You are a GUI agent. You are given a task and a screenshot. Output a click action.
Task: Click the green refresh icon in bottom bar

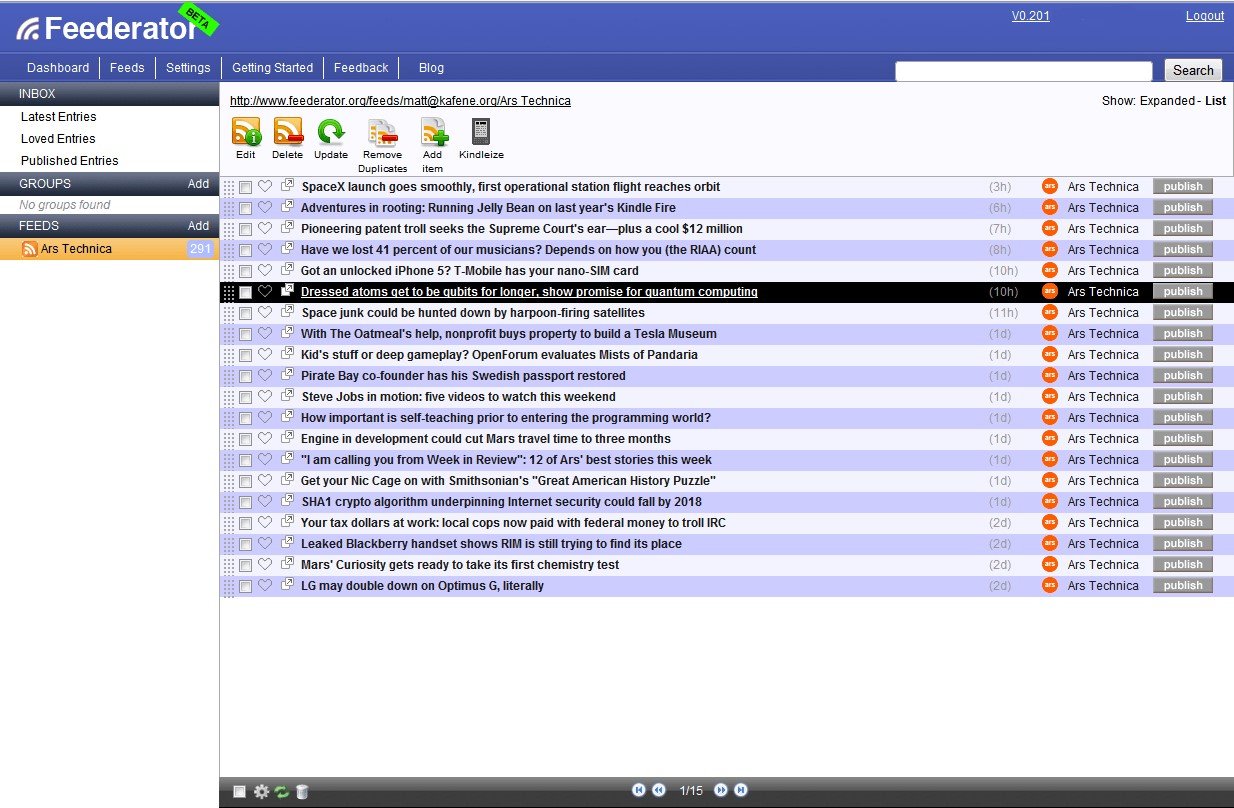(x=282, y=791)
